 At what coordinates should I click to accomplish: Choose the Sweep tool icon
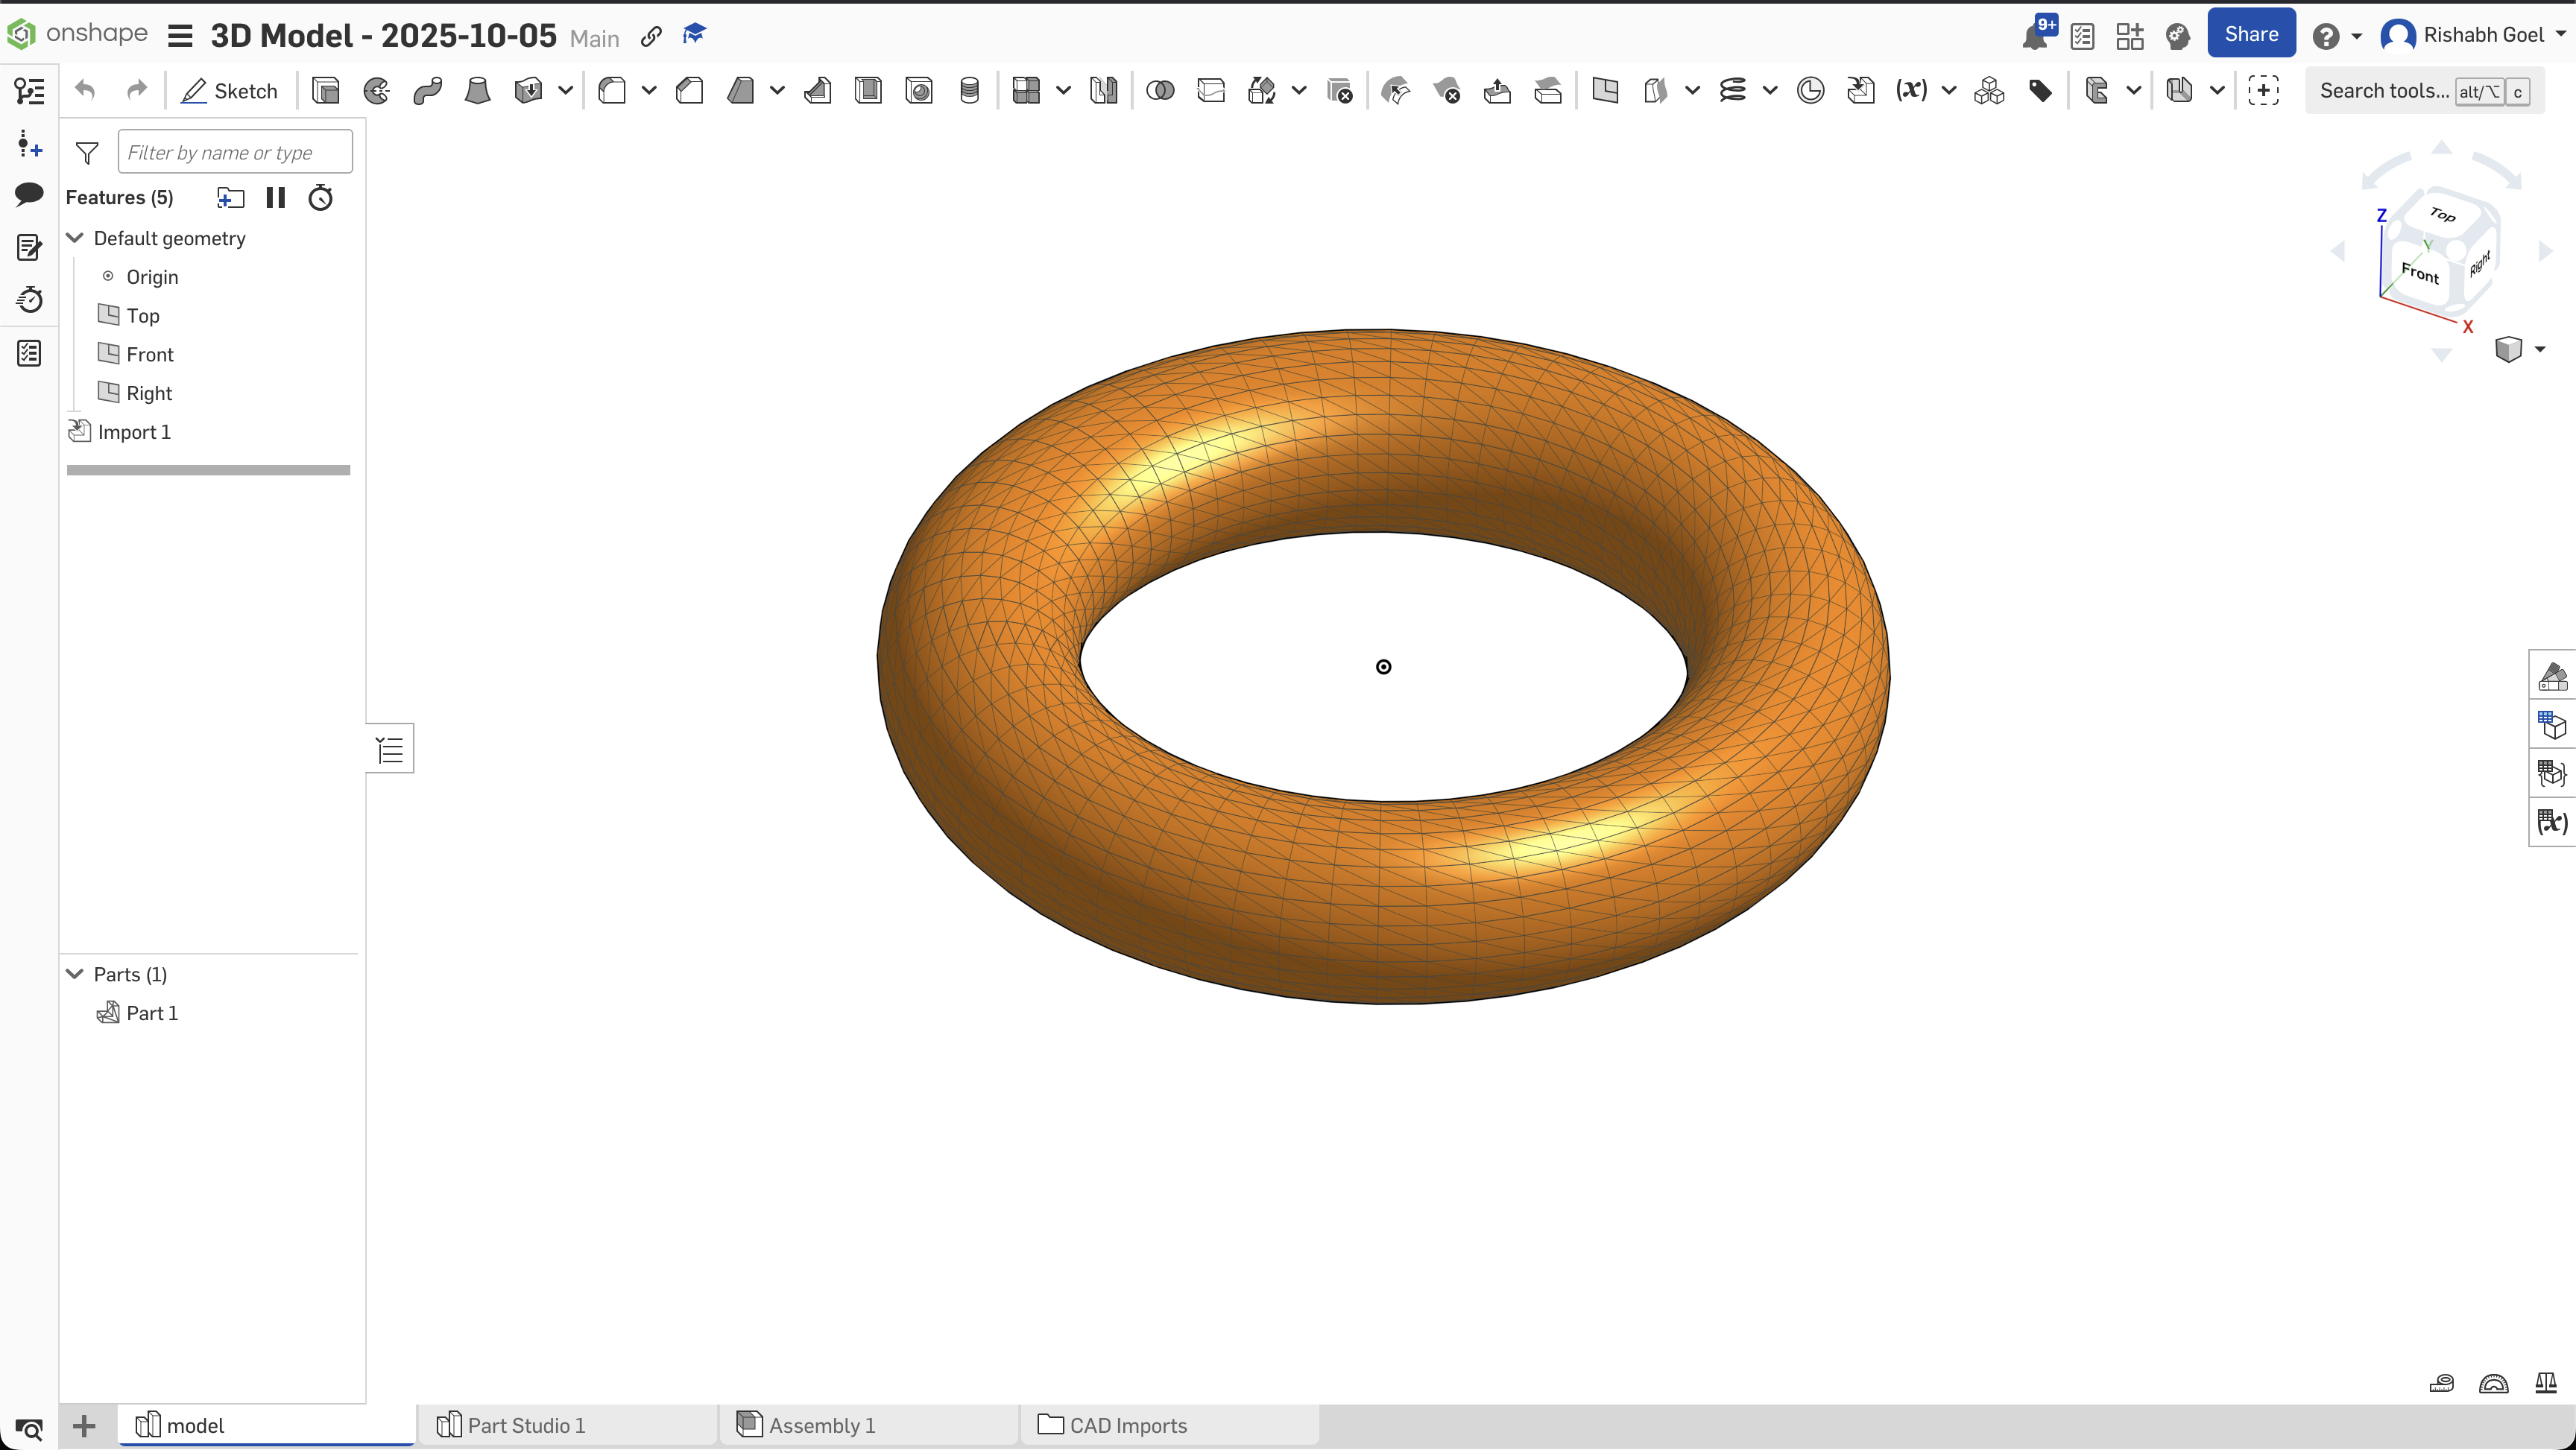(428, 91)
